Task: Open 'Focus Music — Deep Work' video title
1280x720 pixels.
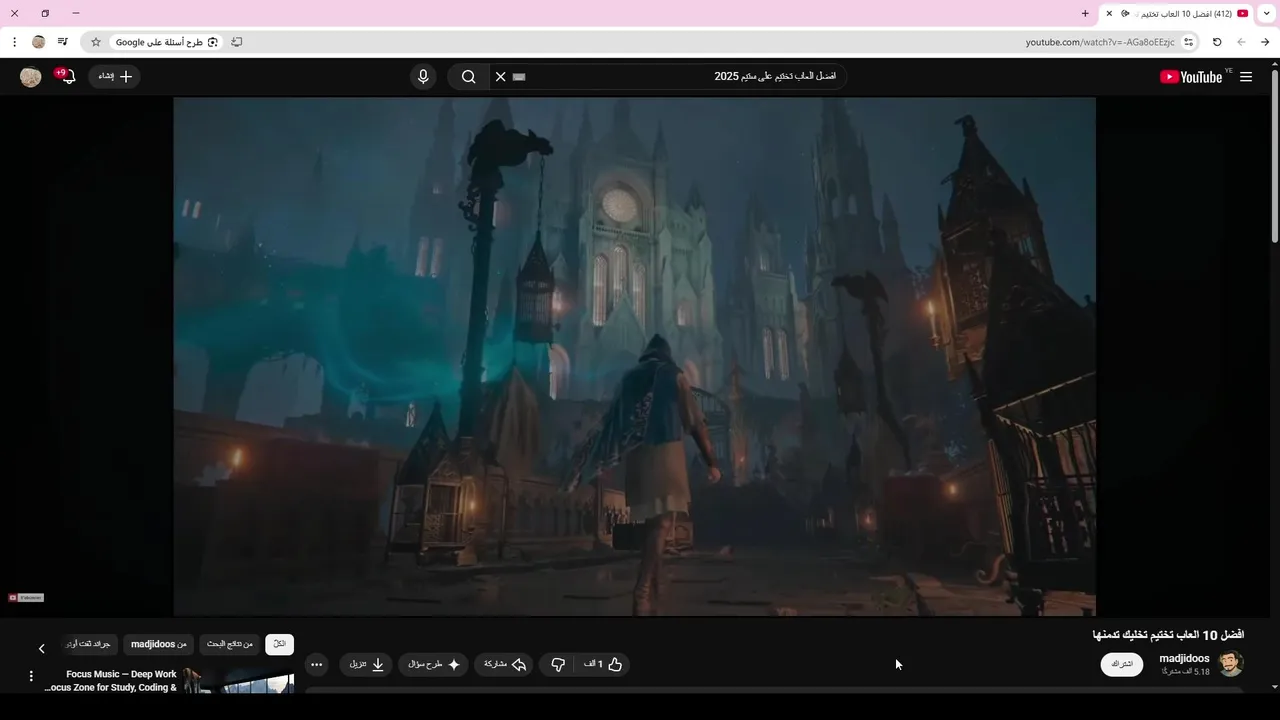Action: click(111, 681)
